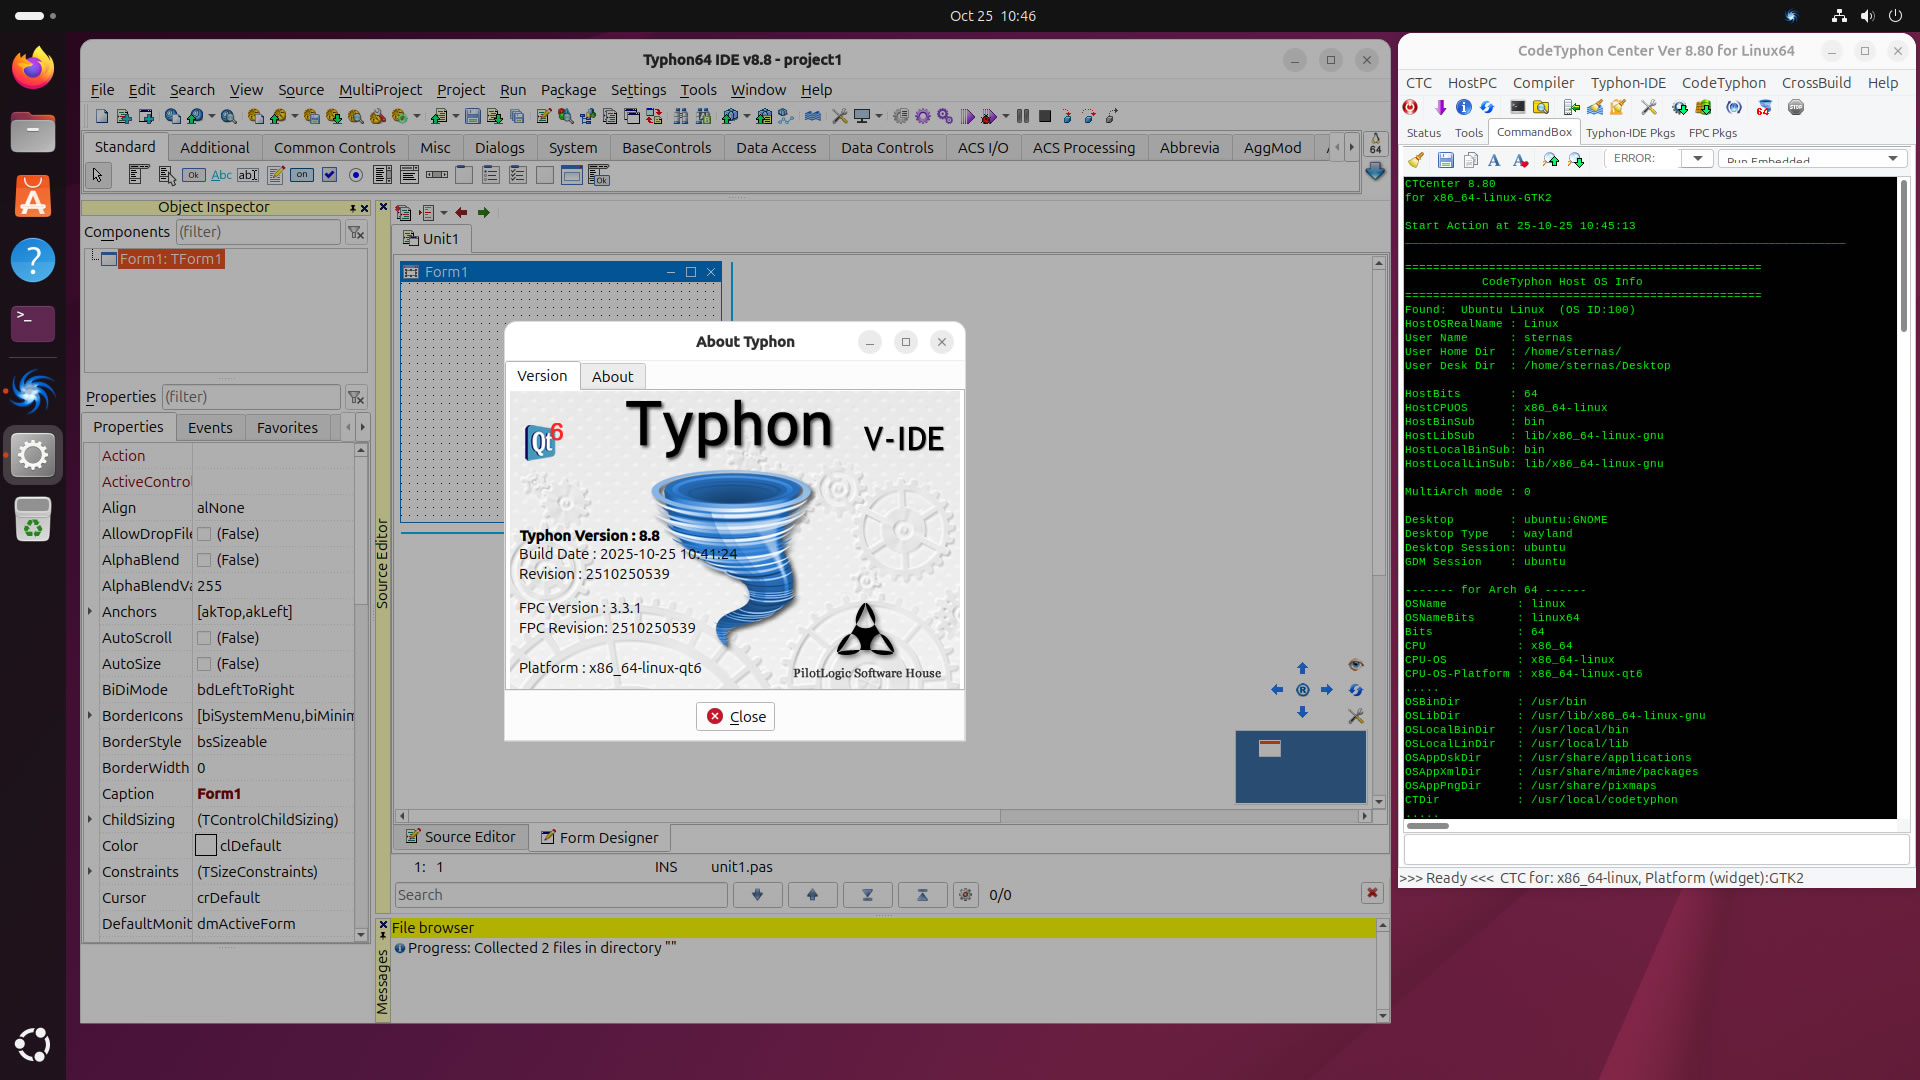Click the blue info icon in CodeTyphon Center
The image size is (1920, 1080).
[1463, 107]
